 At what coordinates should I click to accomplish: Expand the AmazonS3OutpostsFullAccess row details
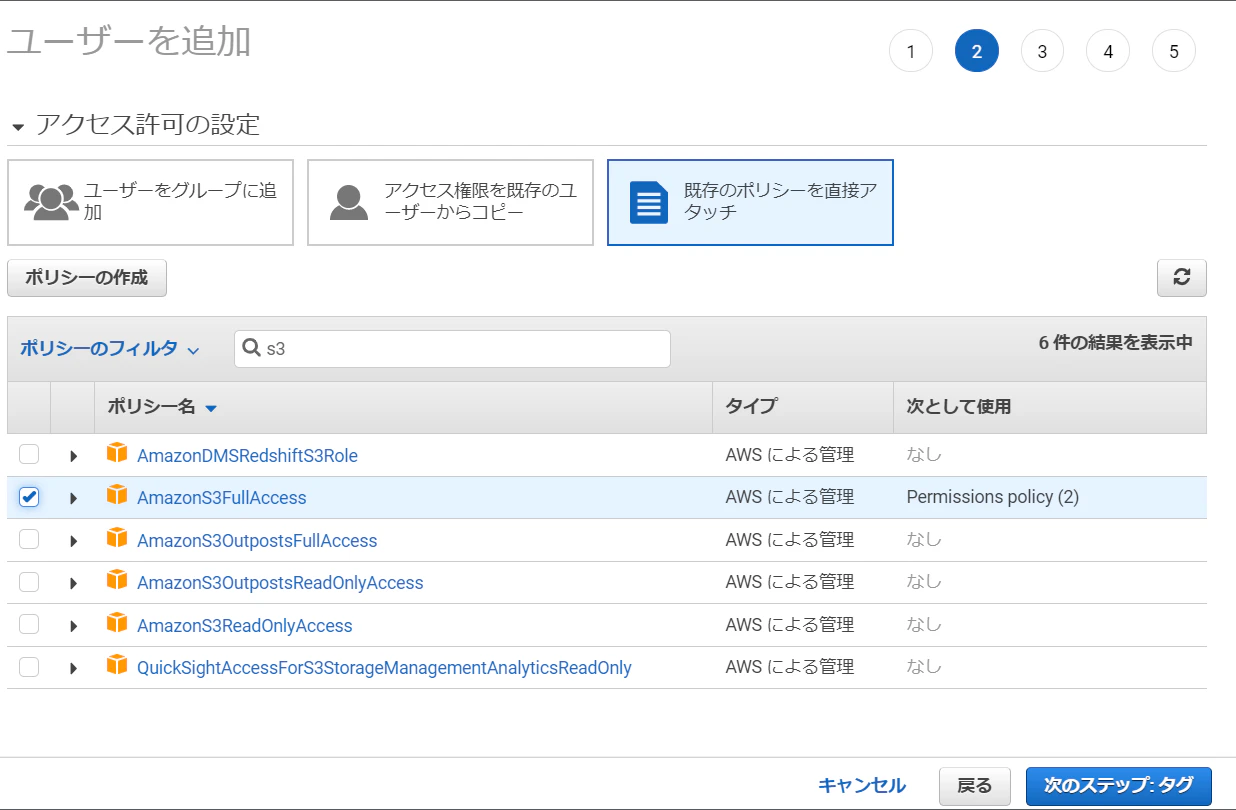click(73, 541)
